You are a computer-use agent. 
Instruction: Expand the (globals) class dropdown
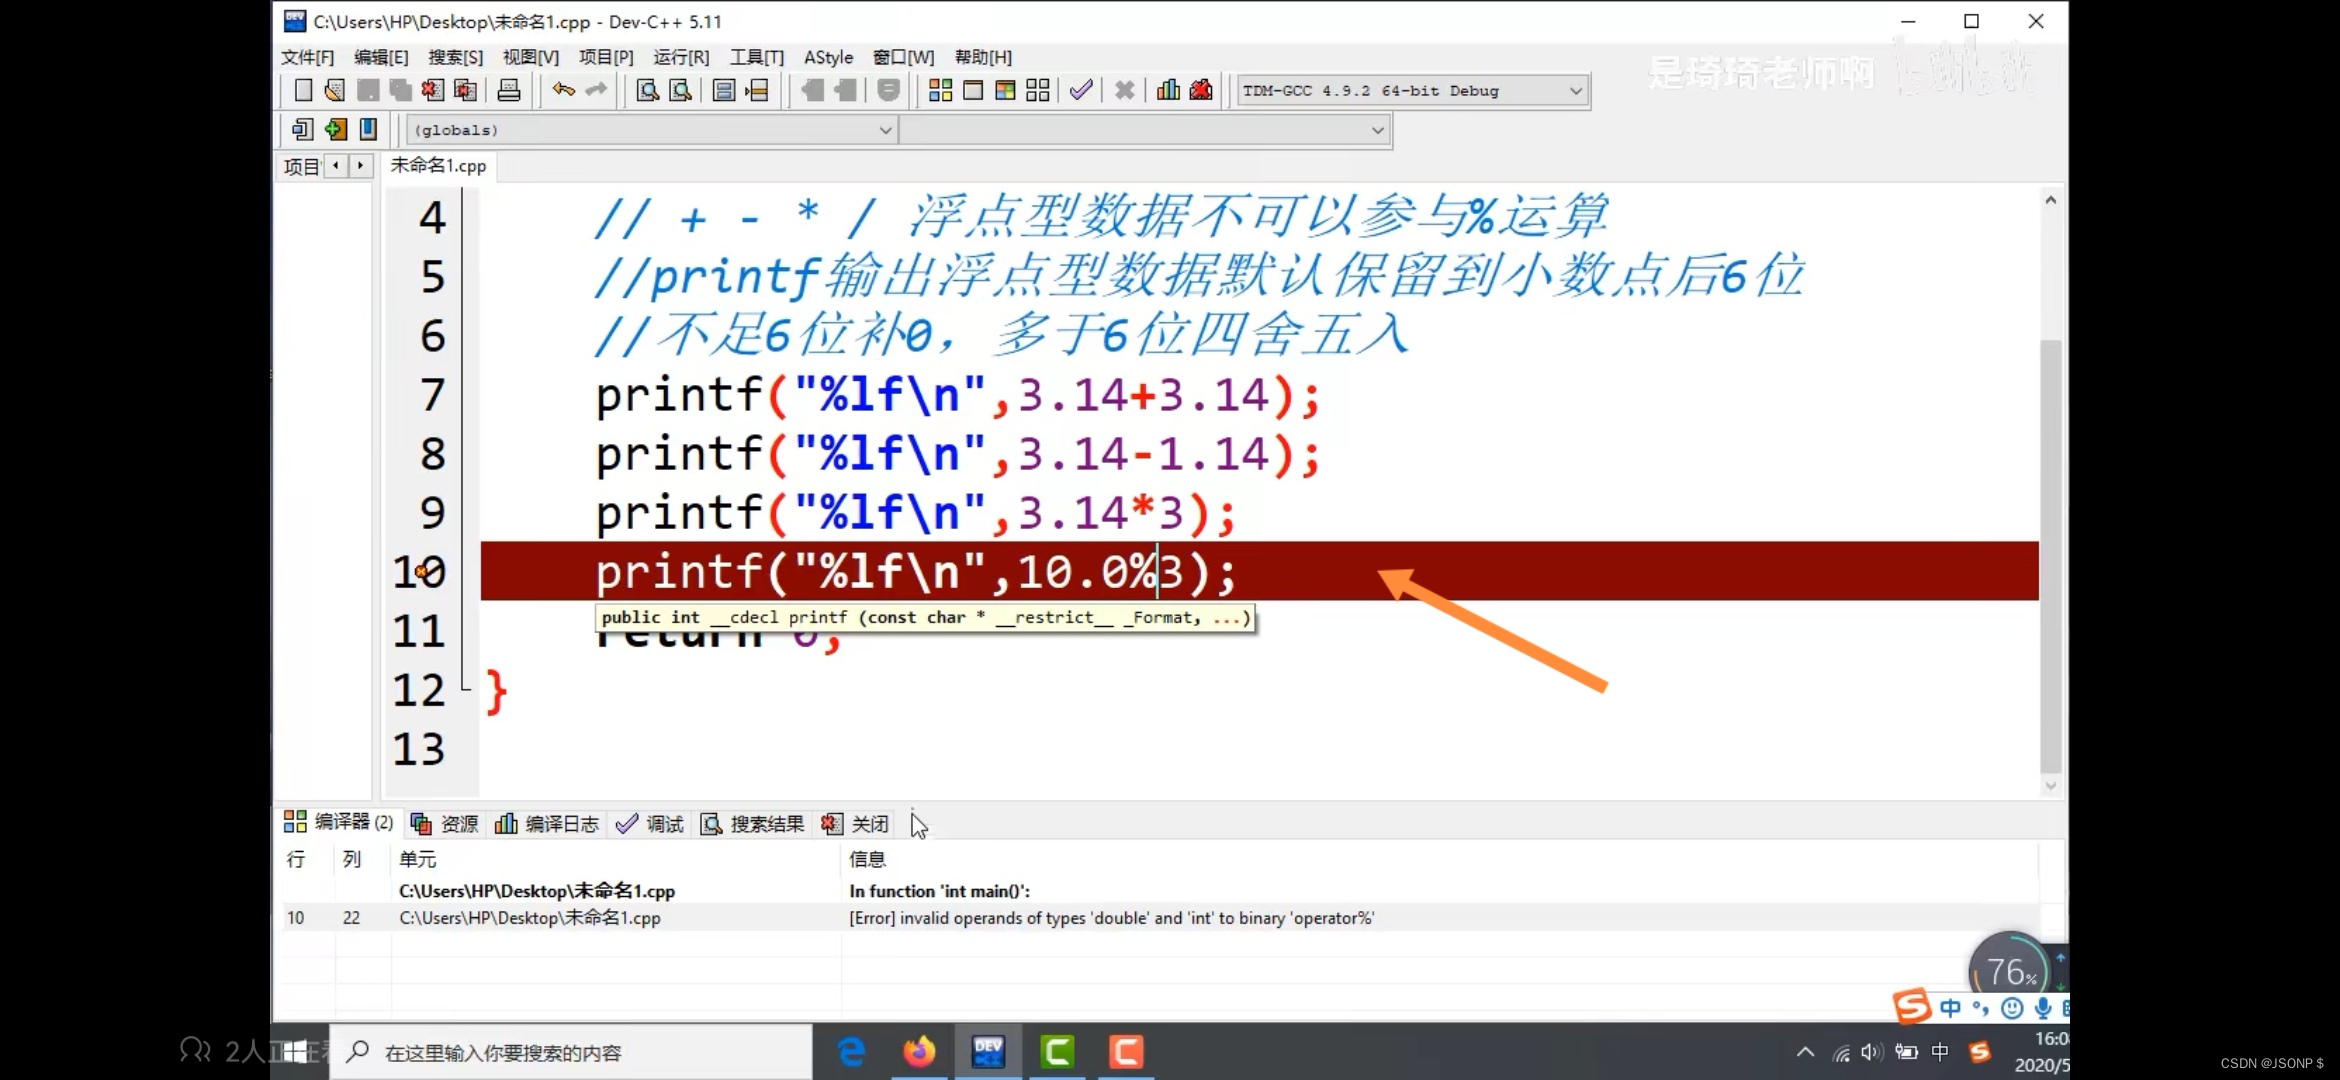[885, 130]
